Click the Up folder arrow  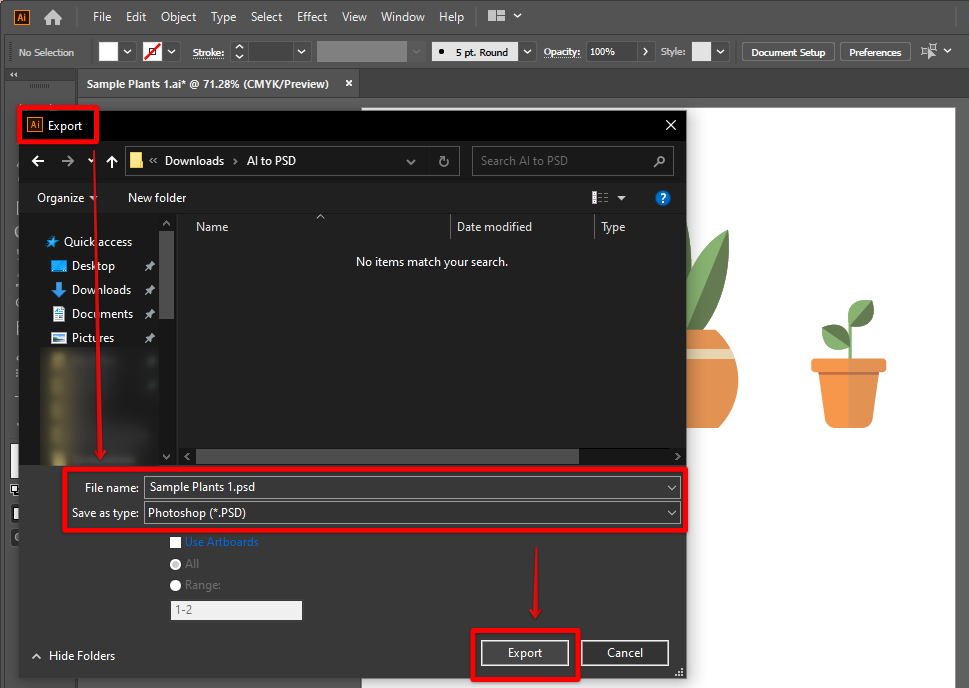coord(112,161)
